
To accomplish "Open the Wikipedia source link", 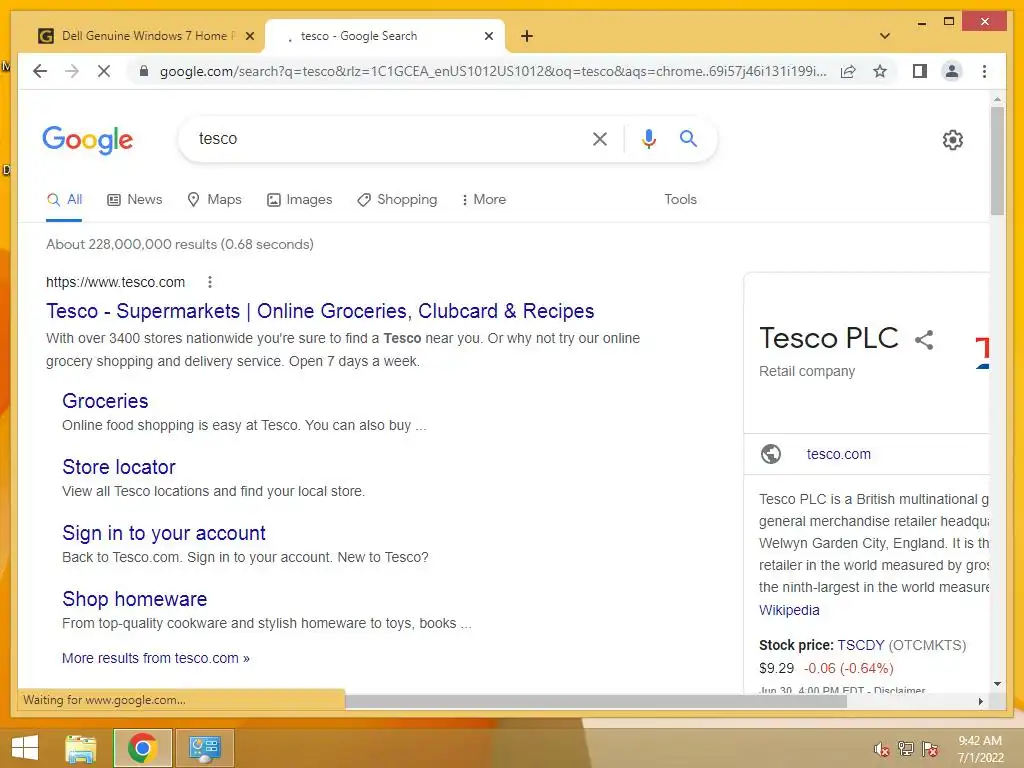I will [x=789, y=610].
